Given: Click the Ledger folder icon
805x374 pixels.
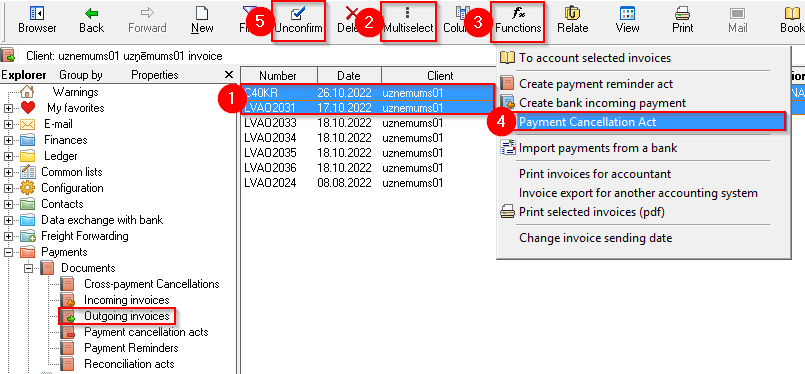Looking at the screenshot, I should (28, 156).
